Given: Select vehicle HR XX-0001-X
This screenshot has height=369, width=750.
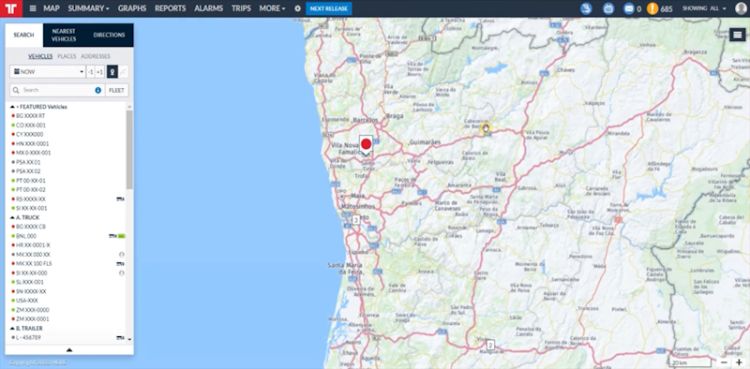Looking at the screenshot, I should (33, 245).
